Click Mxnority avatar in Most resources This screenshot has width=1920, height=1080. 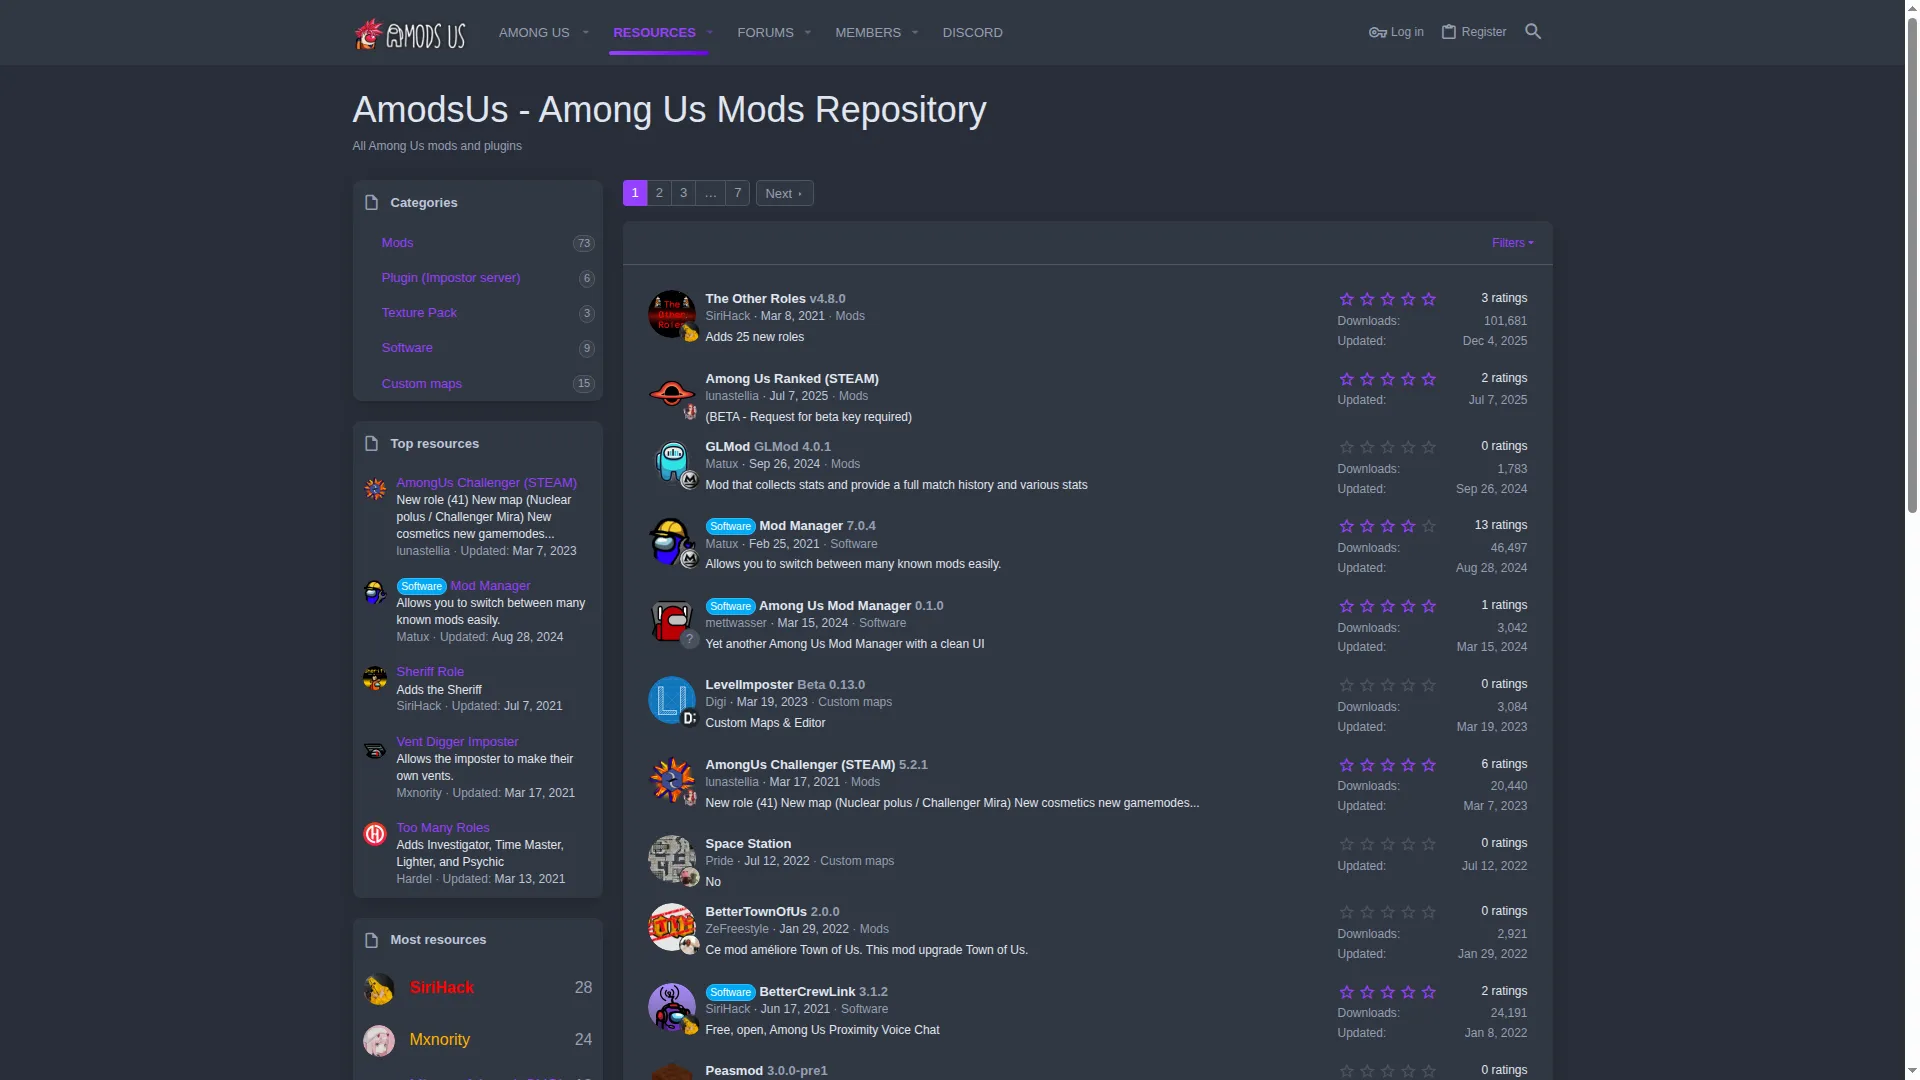[x=379, y=1041]
